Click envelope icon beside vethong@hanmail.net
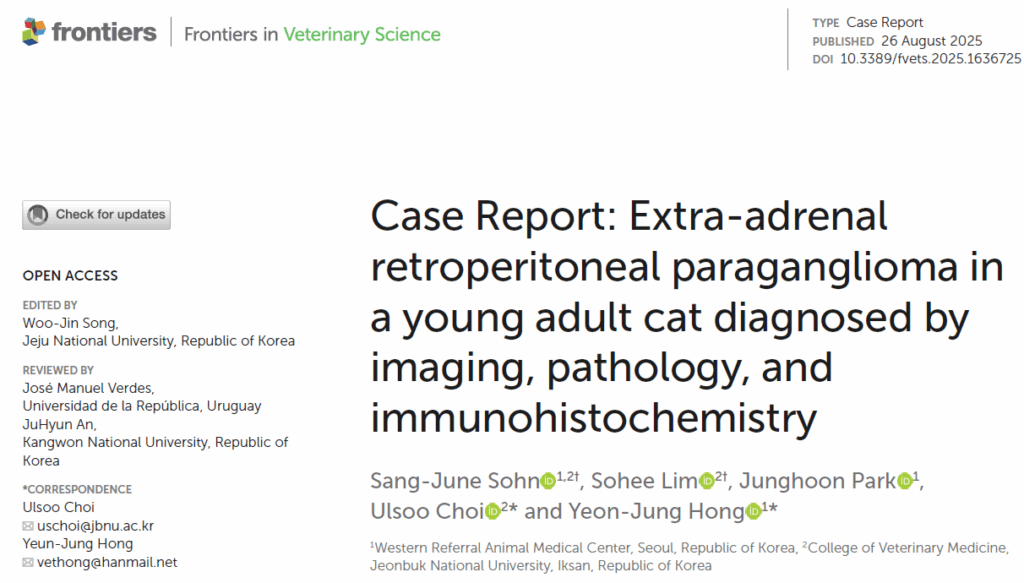The height and width of the screenshot is (583, 1024). click(x=28, y=563)
